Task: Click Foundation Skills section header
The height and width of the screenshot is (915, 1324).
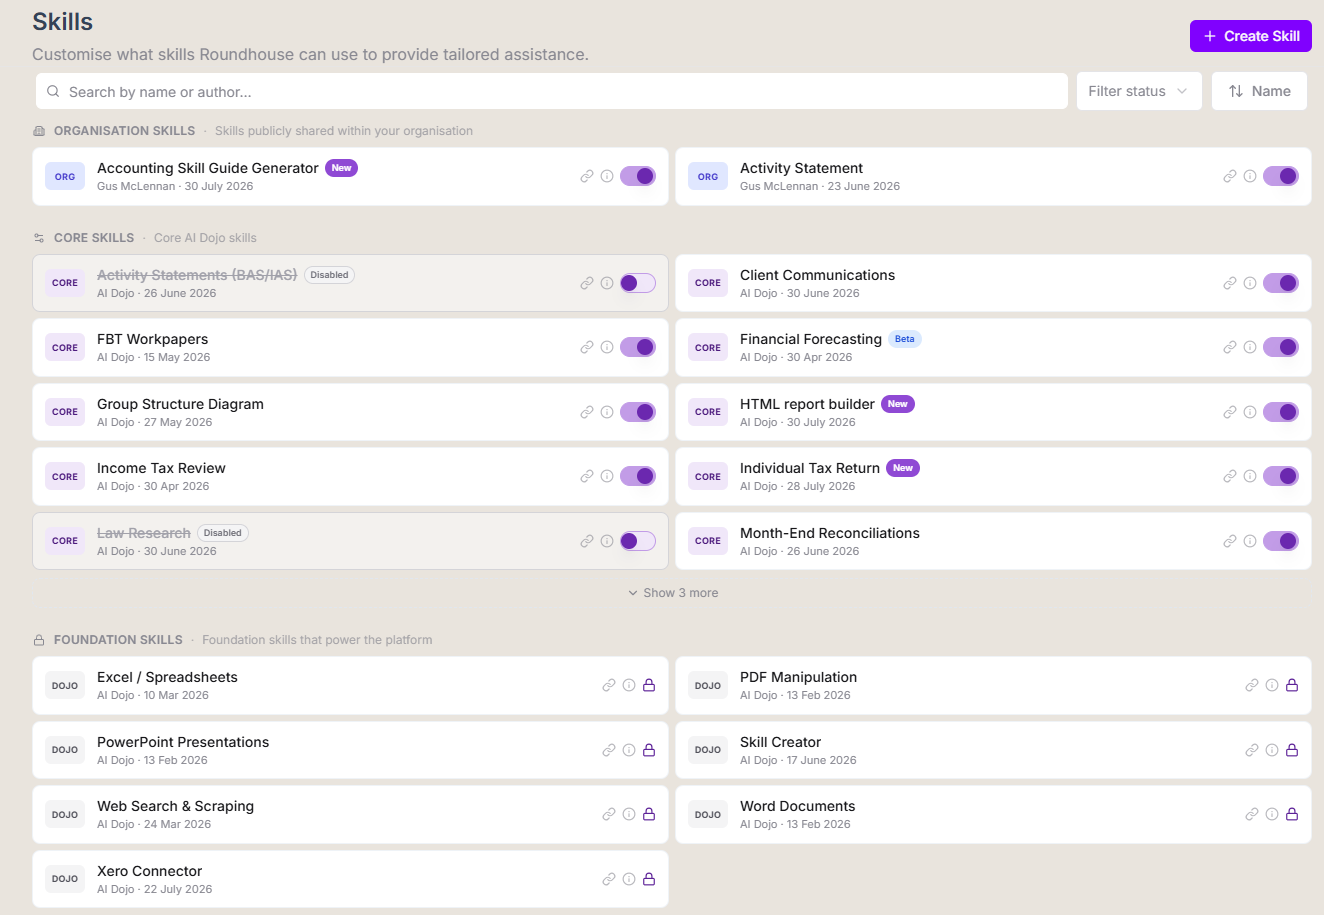Action: coord(118,640)
